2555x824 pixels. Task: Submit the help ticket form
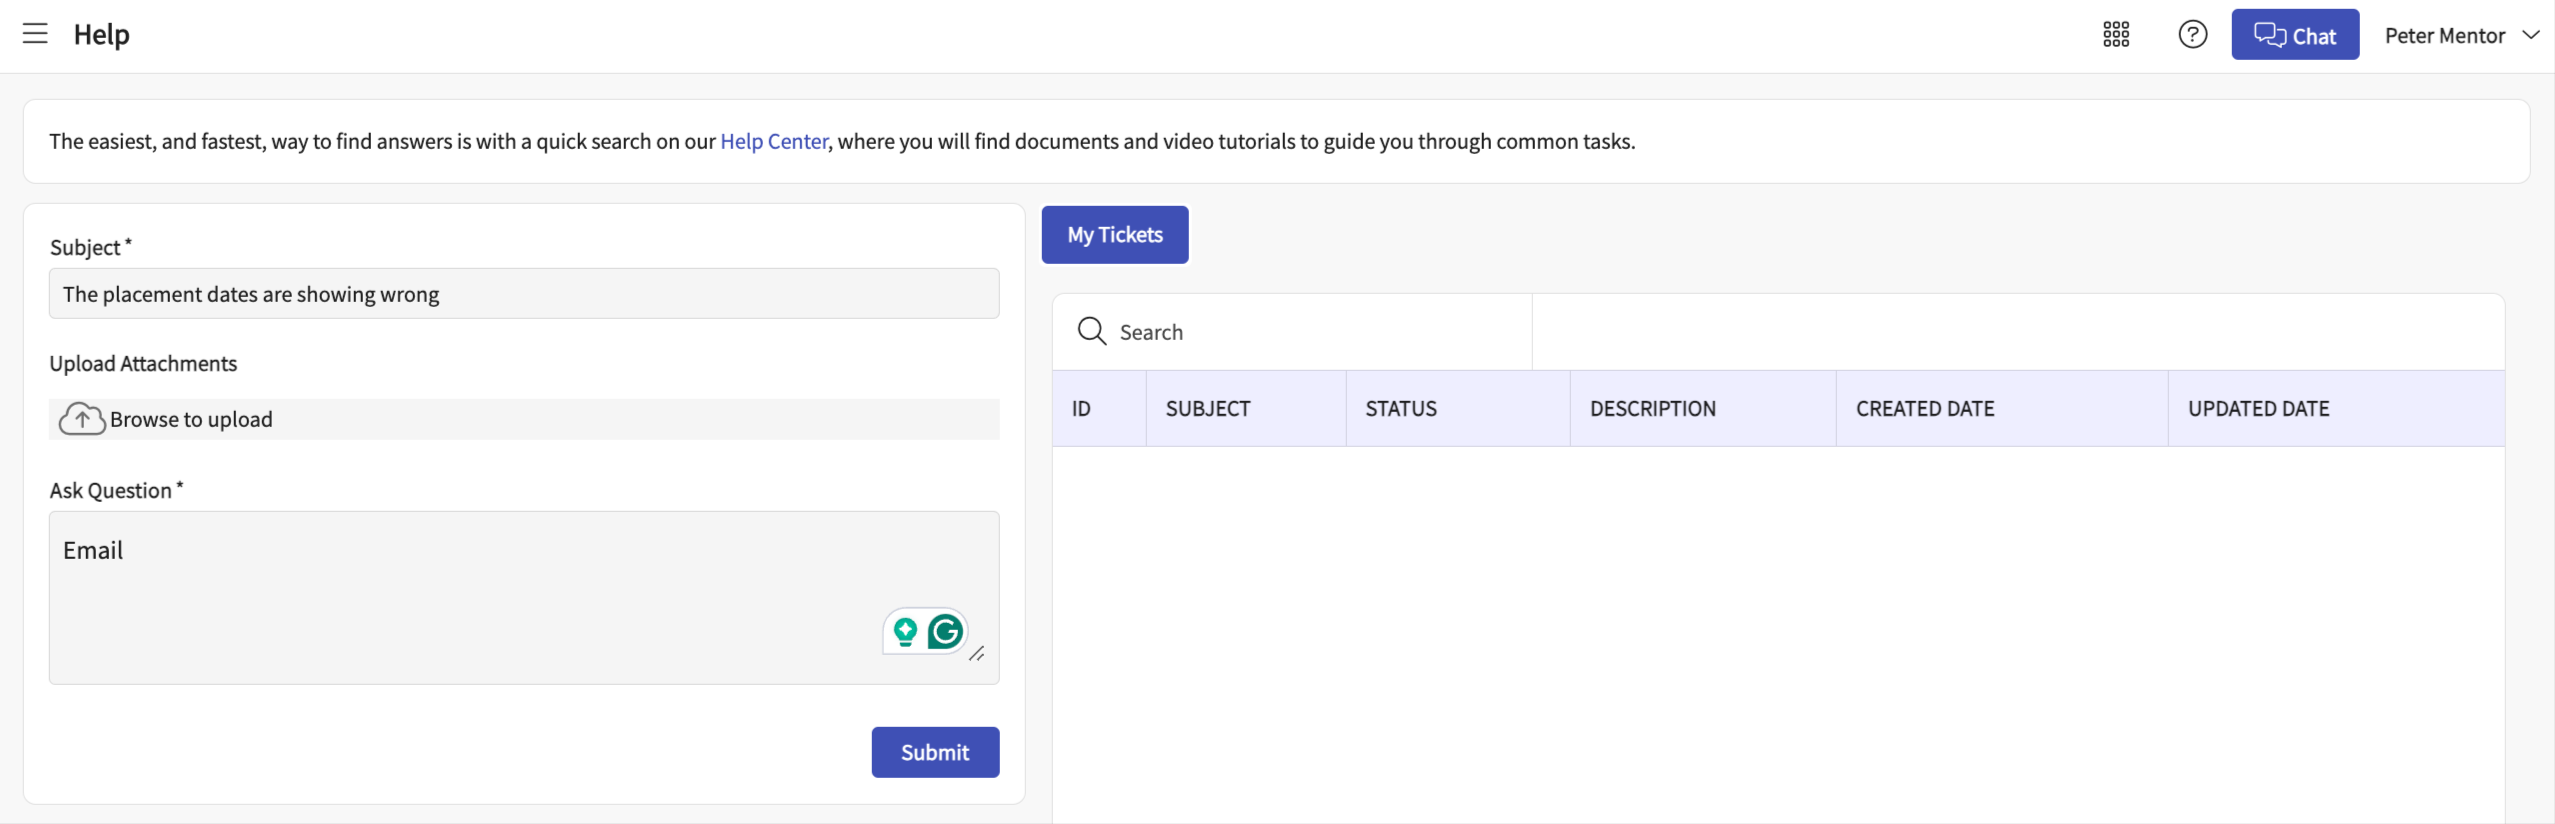[934, 752]
